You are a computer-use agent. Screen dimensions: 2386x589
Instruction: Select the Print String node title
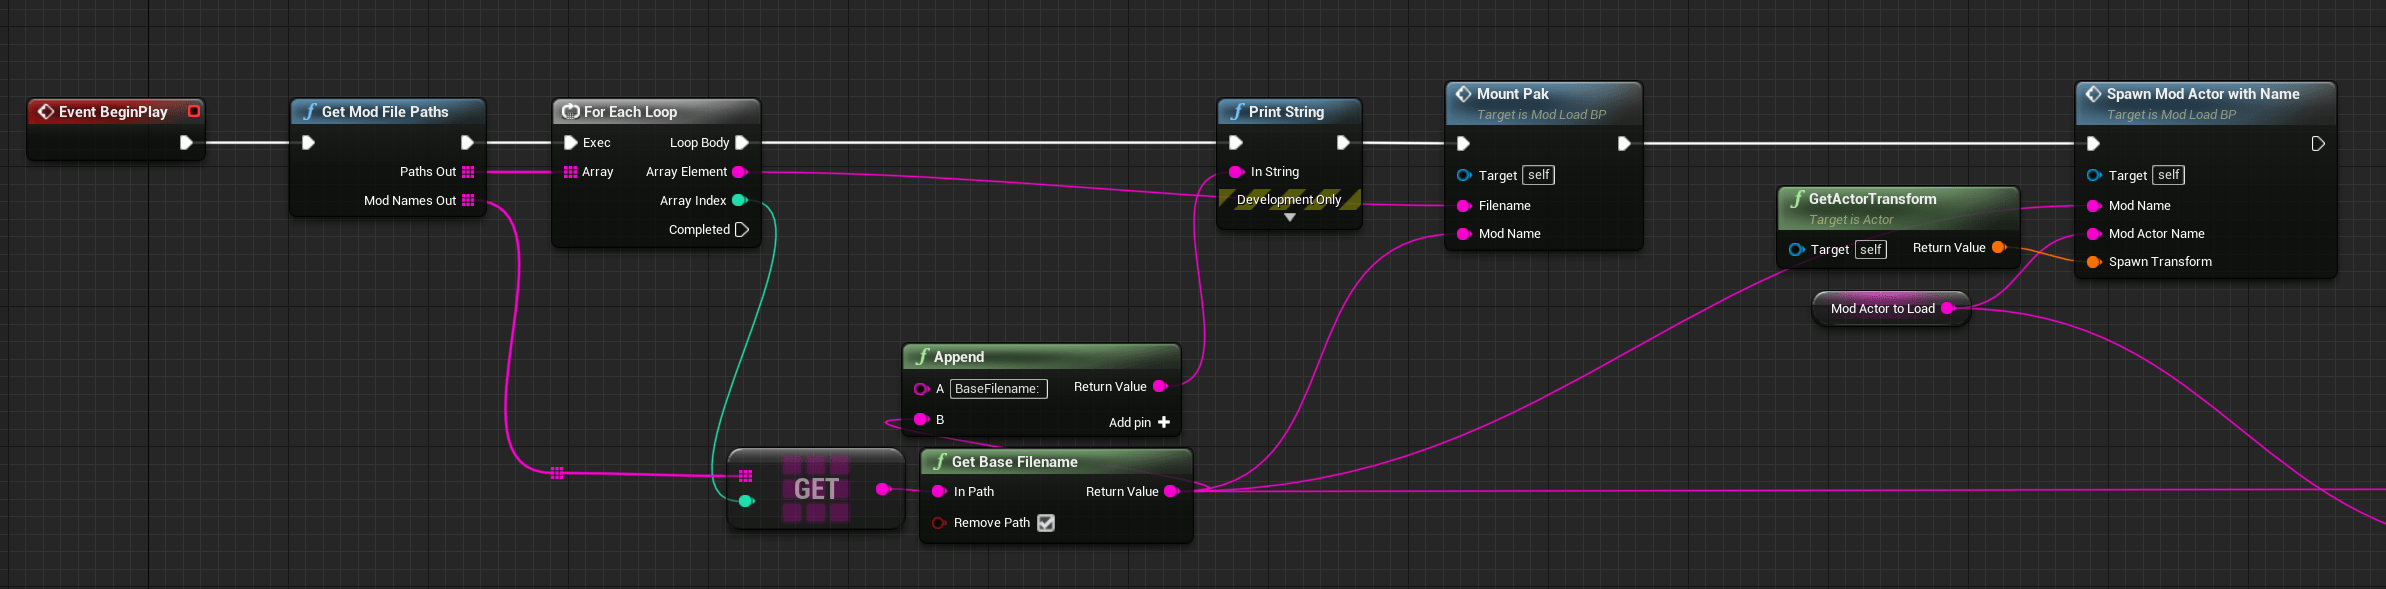pyautogui.click(x=1286, y=112)
